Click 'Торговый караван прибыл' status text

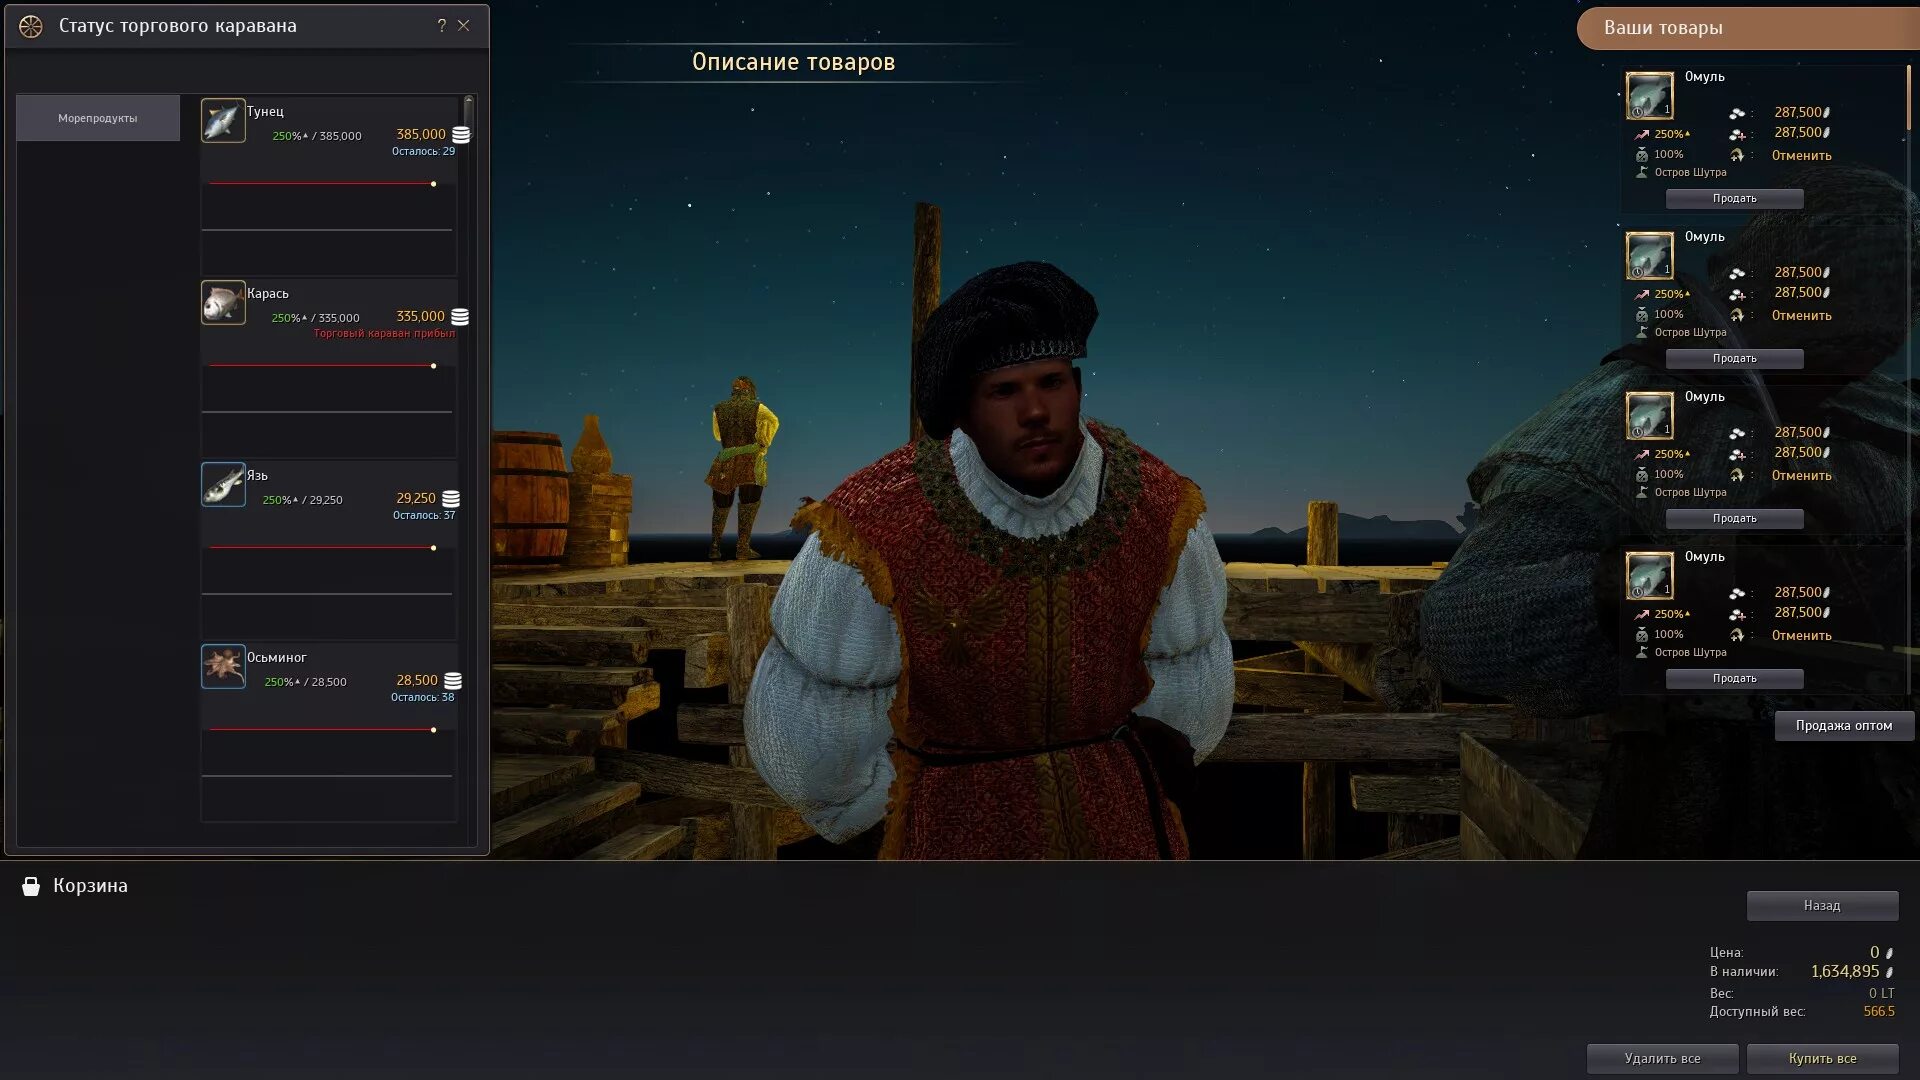[x=384, y=333]
